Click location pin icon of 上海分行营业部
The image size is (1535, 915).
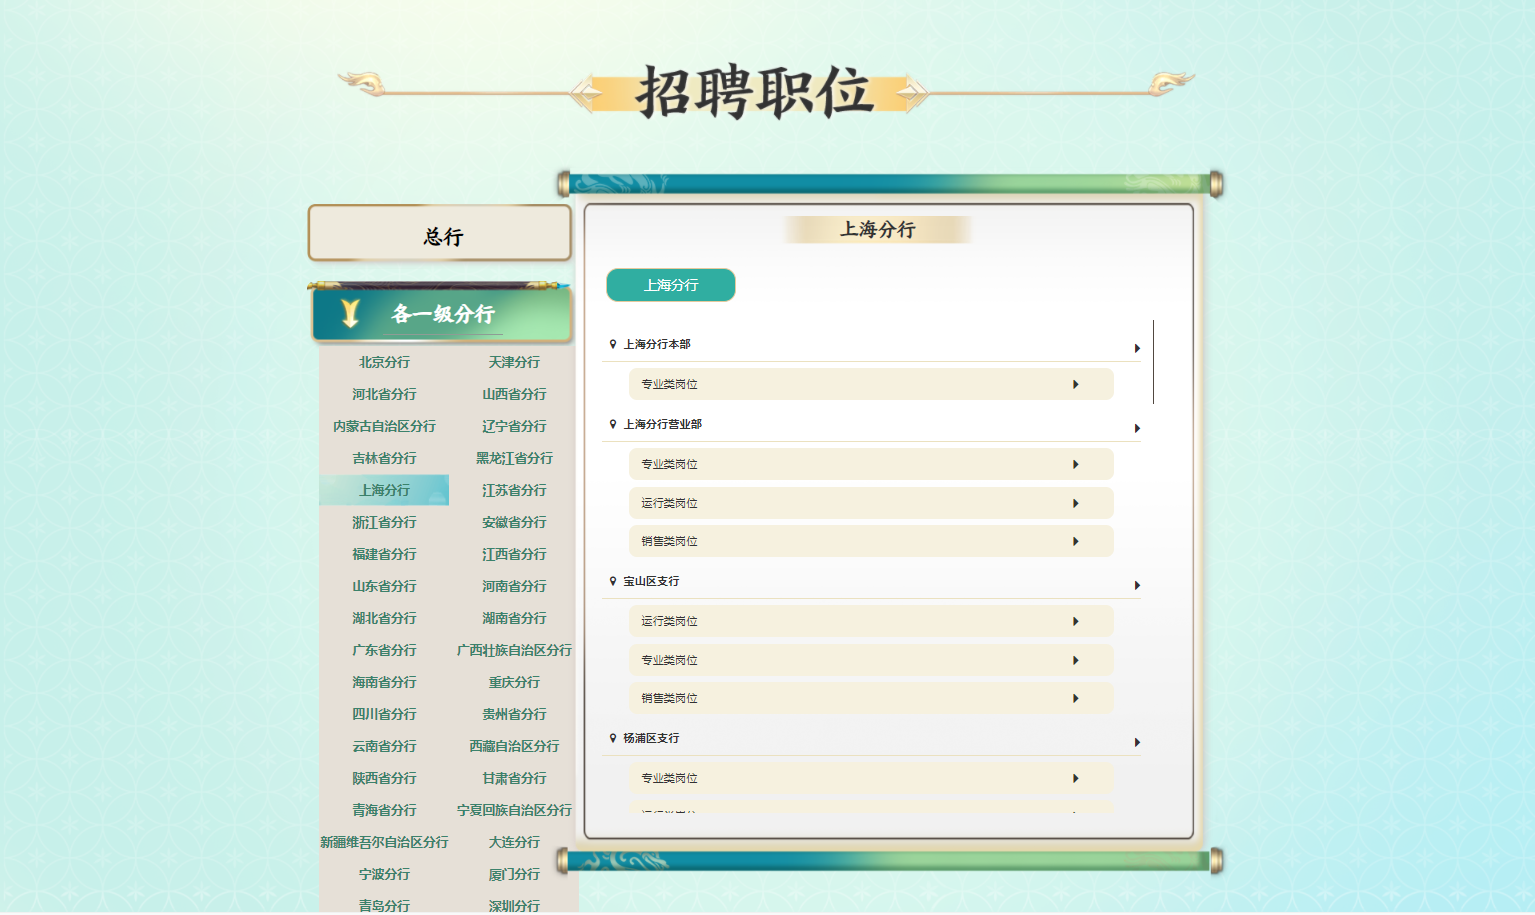(x=613, y=424)
